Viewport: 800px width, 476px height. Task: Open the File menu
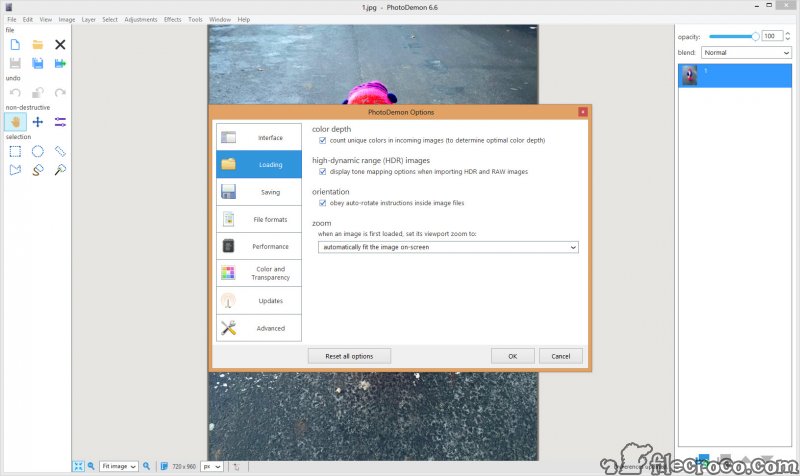(x=12, y=19)
